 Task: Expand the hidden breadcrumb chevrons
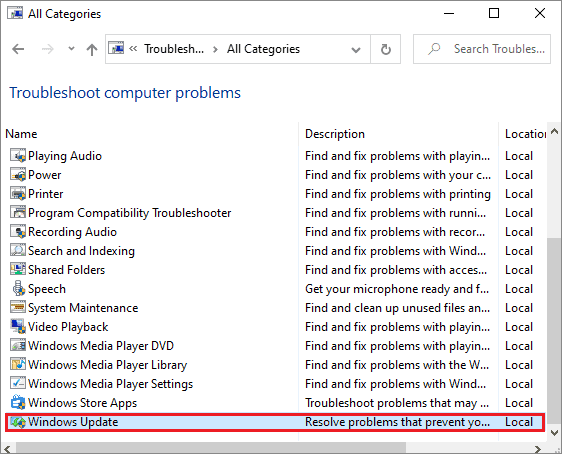133,49
